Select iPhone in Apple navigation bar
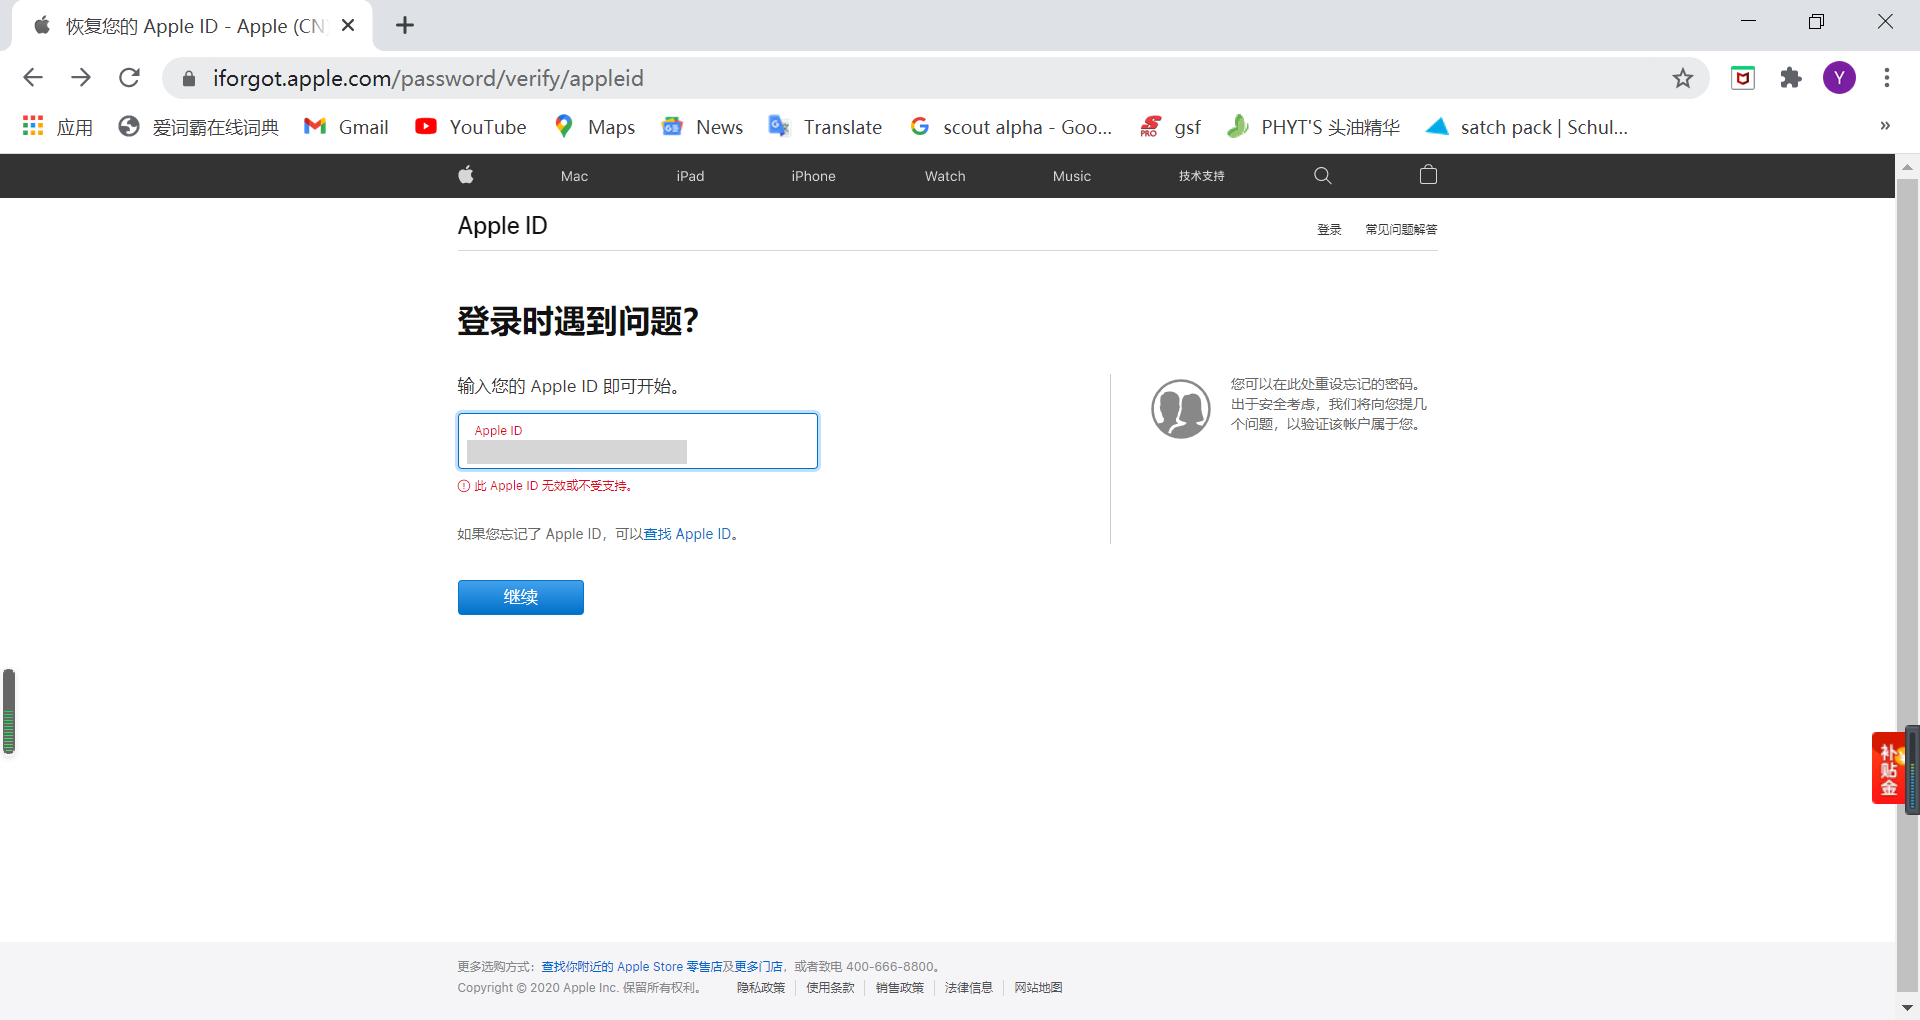Image resolution: width=1920 pixels, height=1020 pixels. point(813,176)
